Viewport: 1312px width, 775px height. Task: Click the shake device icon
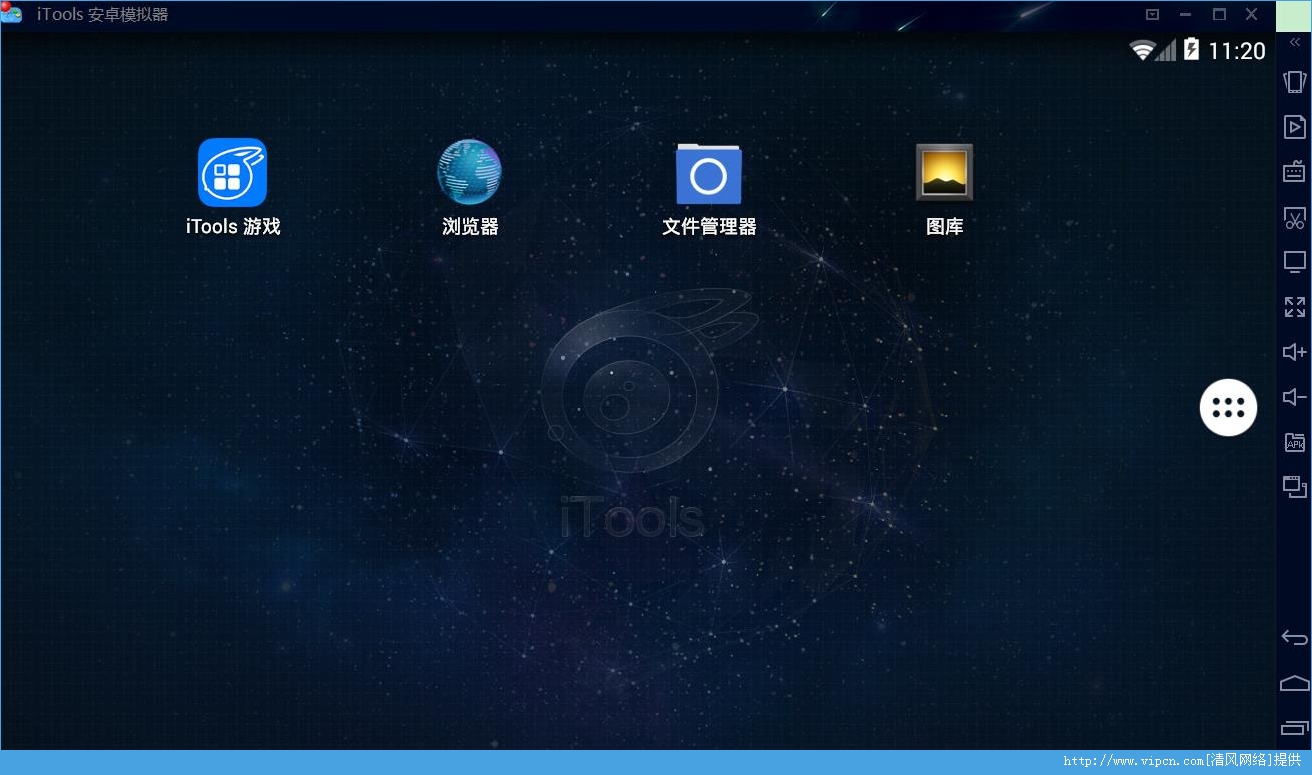[1294, 82]
